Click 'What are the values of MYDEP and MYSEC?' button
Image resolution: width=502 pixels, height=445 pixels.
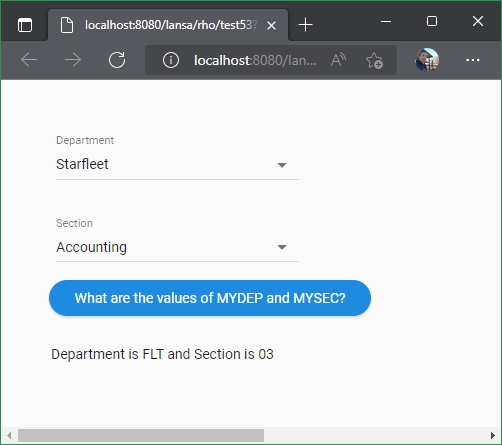[210, 298]
